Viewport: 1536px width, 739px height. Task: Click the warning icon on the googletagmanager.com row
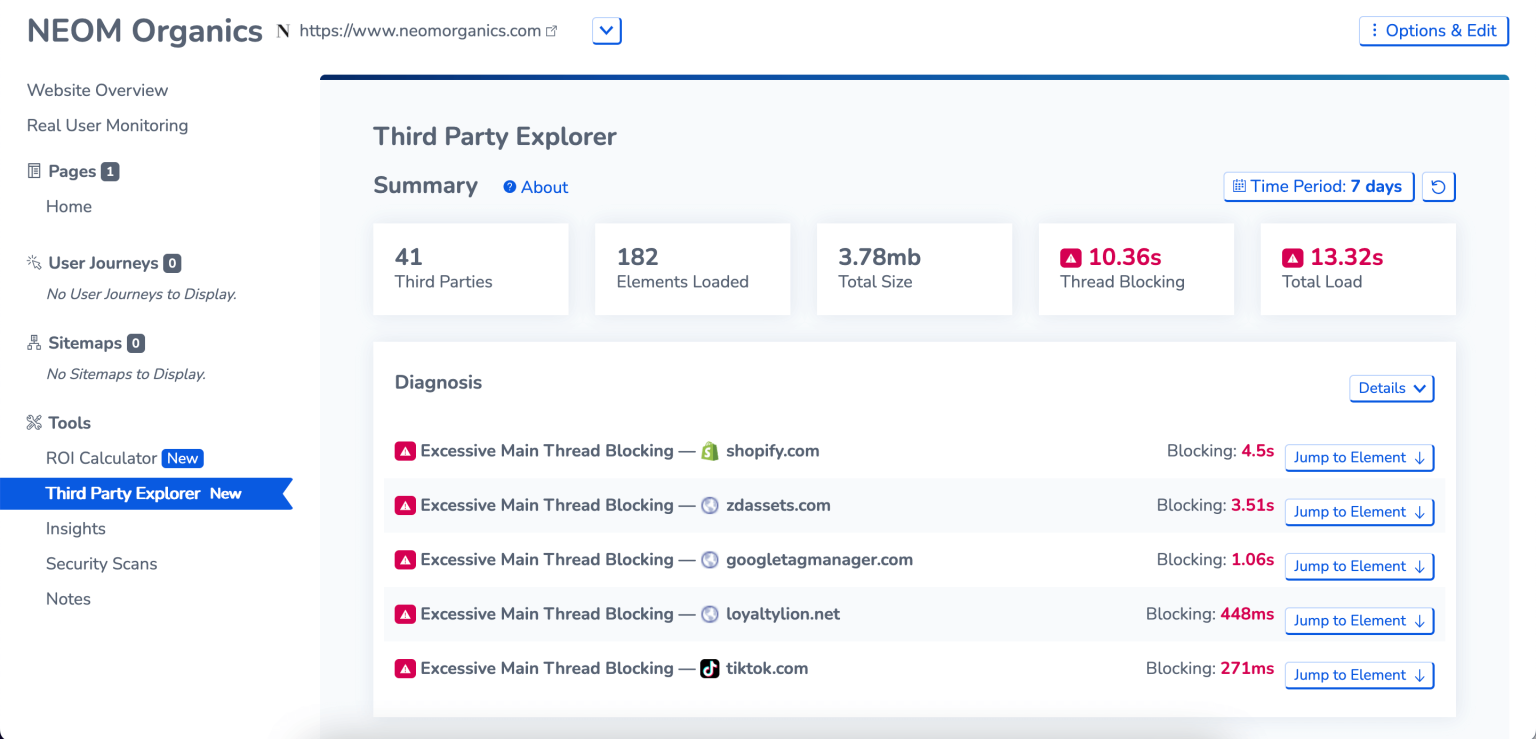click(405, 560)
